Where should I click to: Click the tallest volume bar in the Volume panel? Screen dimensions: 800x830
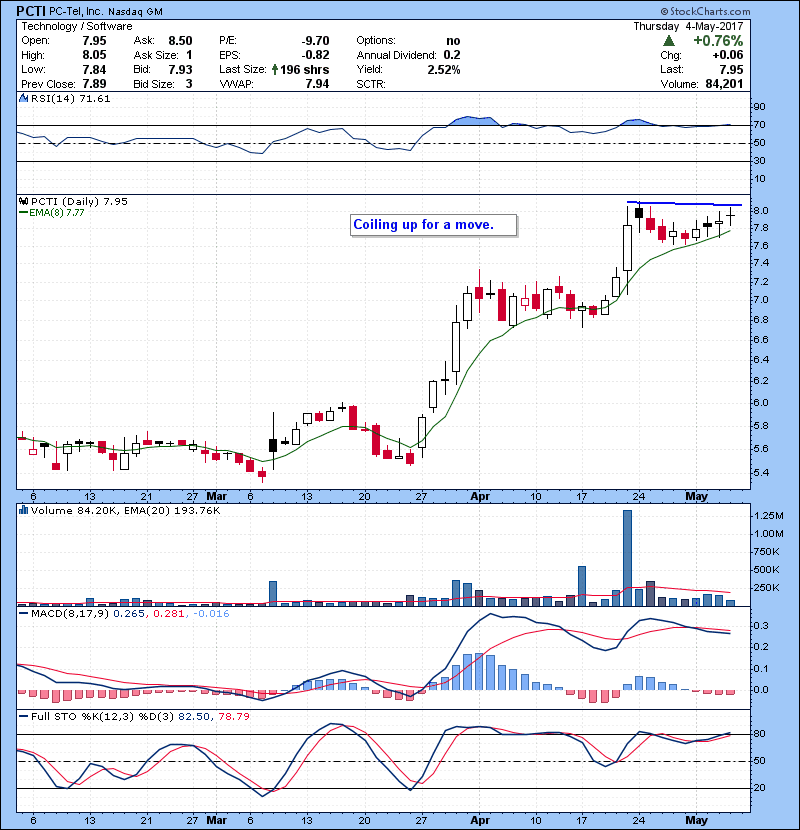click(x=627, y=558)
